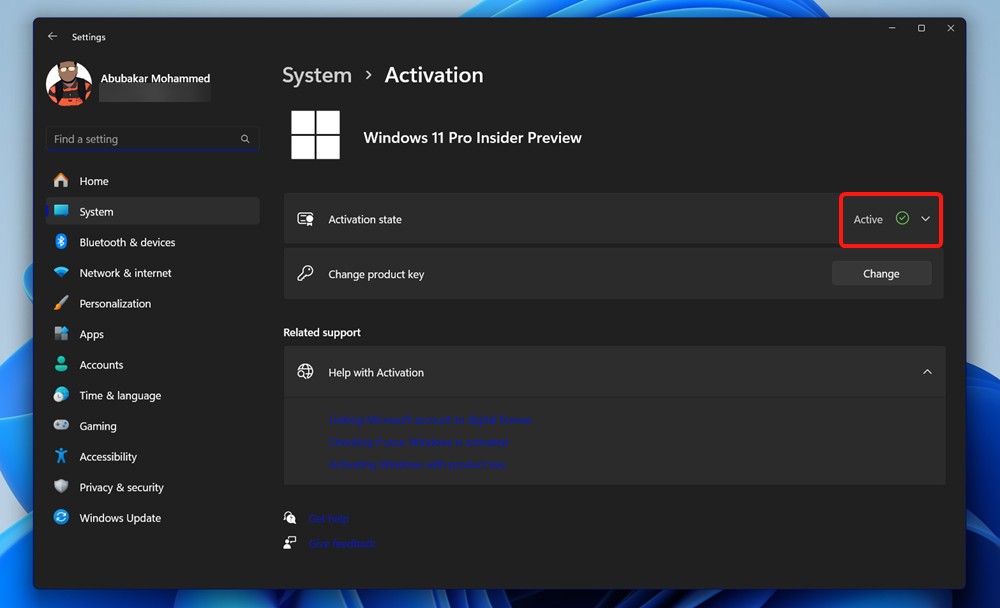This screenshot has height=608, width=1000.
Task: Click the clock-globe Time & language icon
Action: (61, 394)
